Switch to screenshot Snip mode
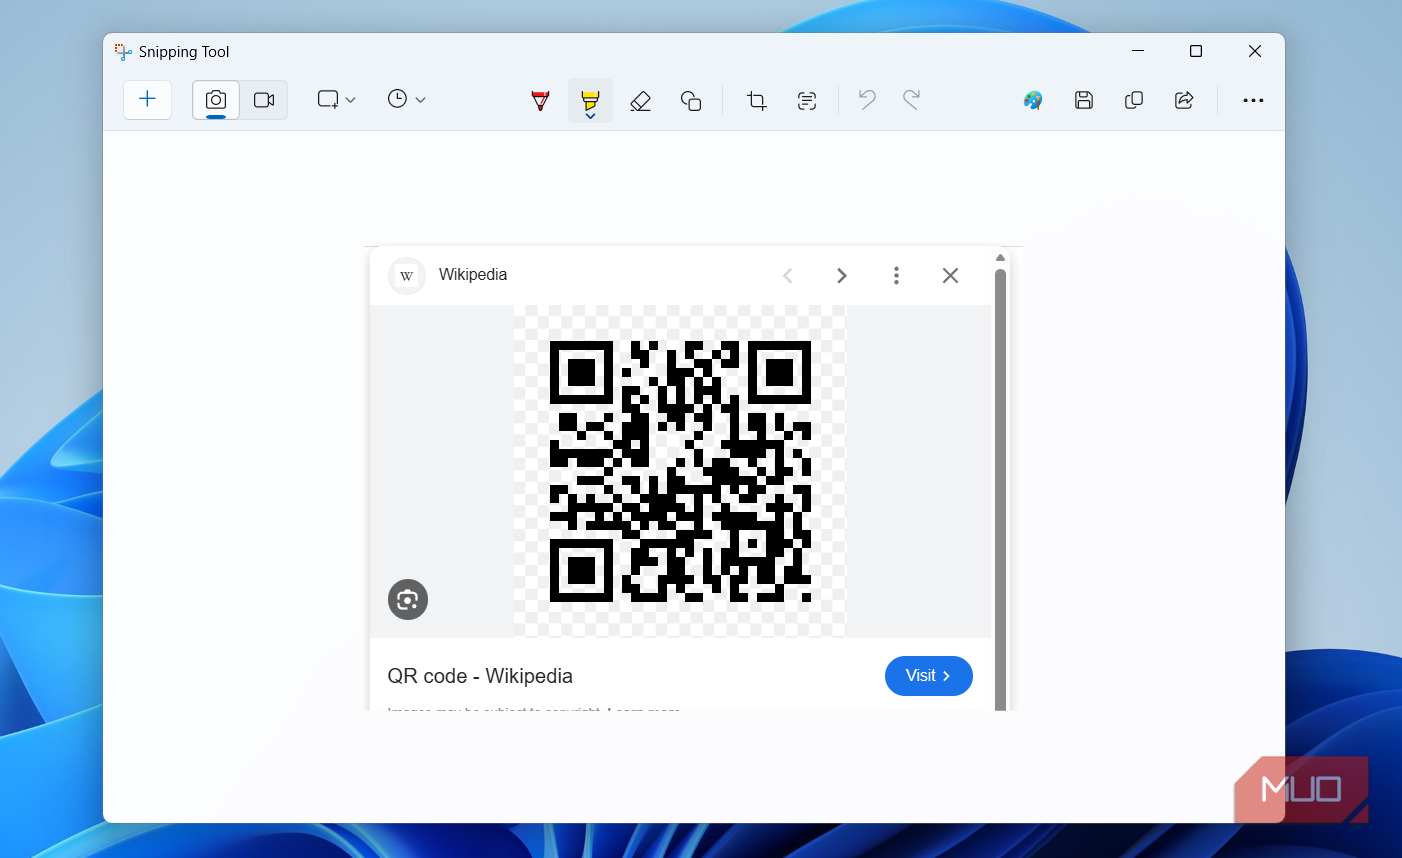Screen dimensions: 1402x858 (x=216, y=100)
